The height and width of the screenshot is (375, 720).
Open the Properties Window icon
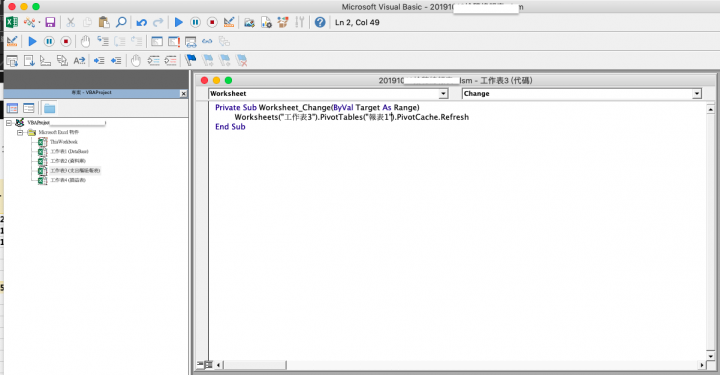(266, 22)
